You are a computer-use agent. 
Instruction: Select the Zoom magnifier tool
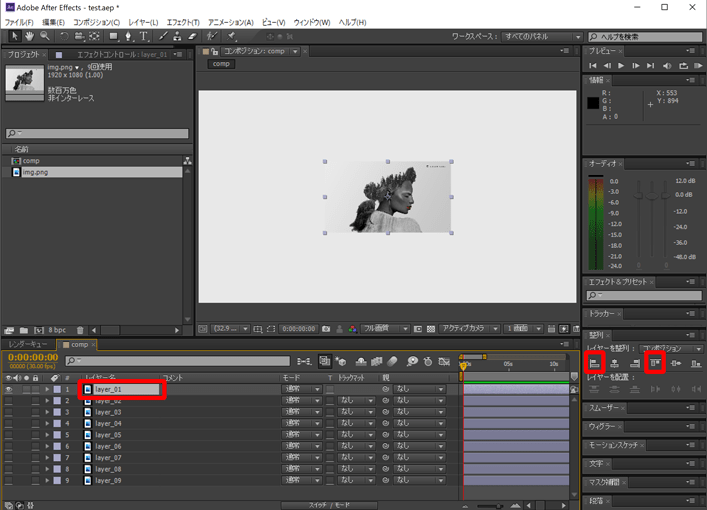(x=44, y=36)
